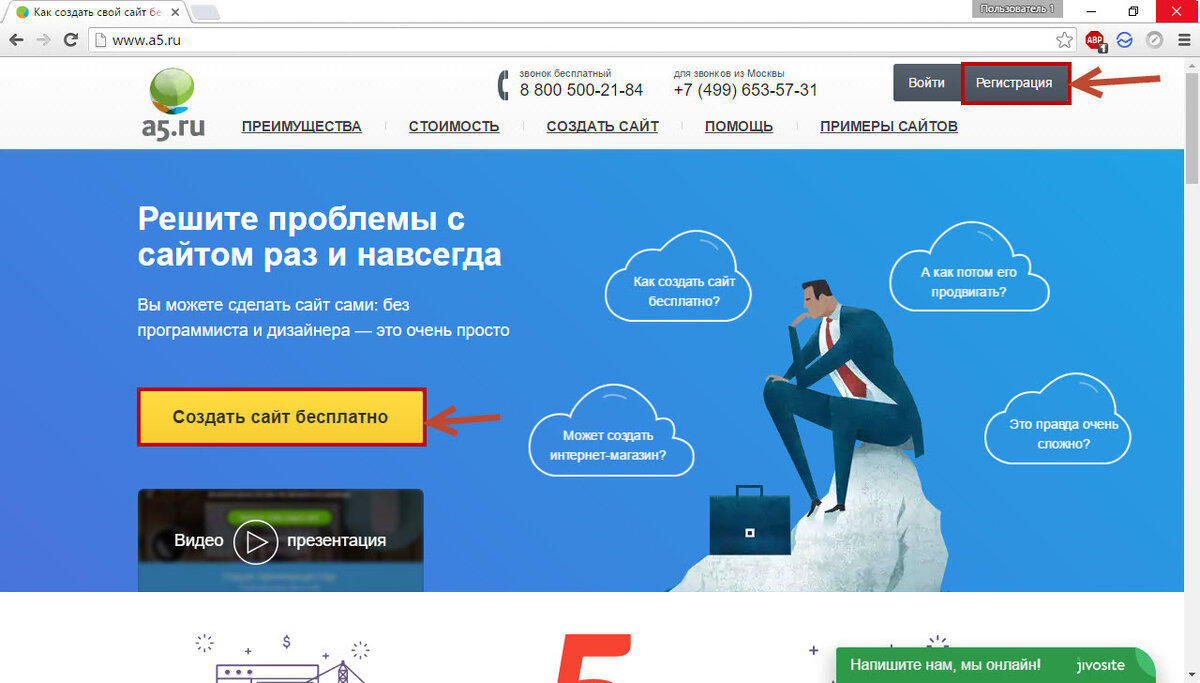The image size is (1200, 683).
Task: Open the СТОИМОСТЬ menu item
Action: coord(454,126)
